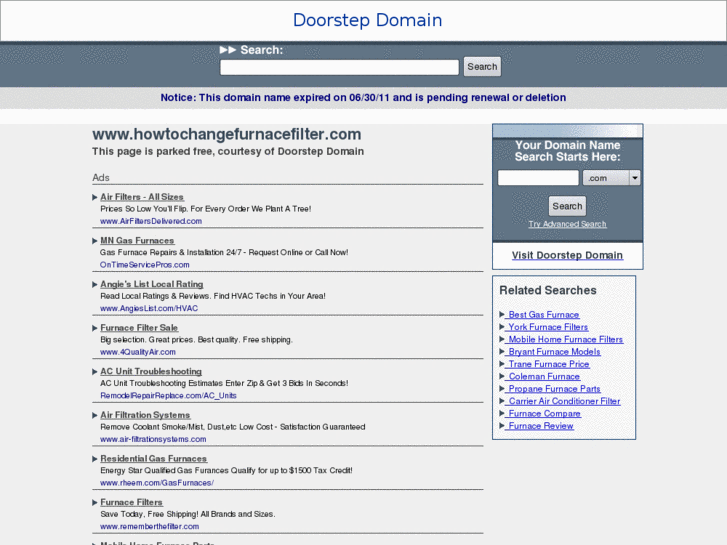Click the arrow icon beside Furnace Review
727x545 pixels.
tap(502, 426)
